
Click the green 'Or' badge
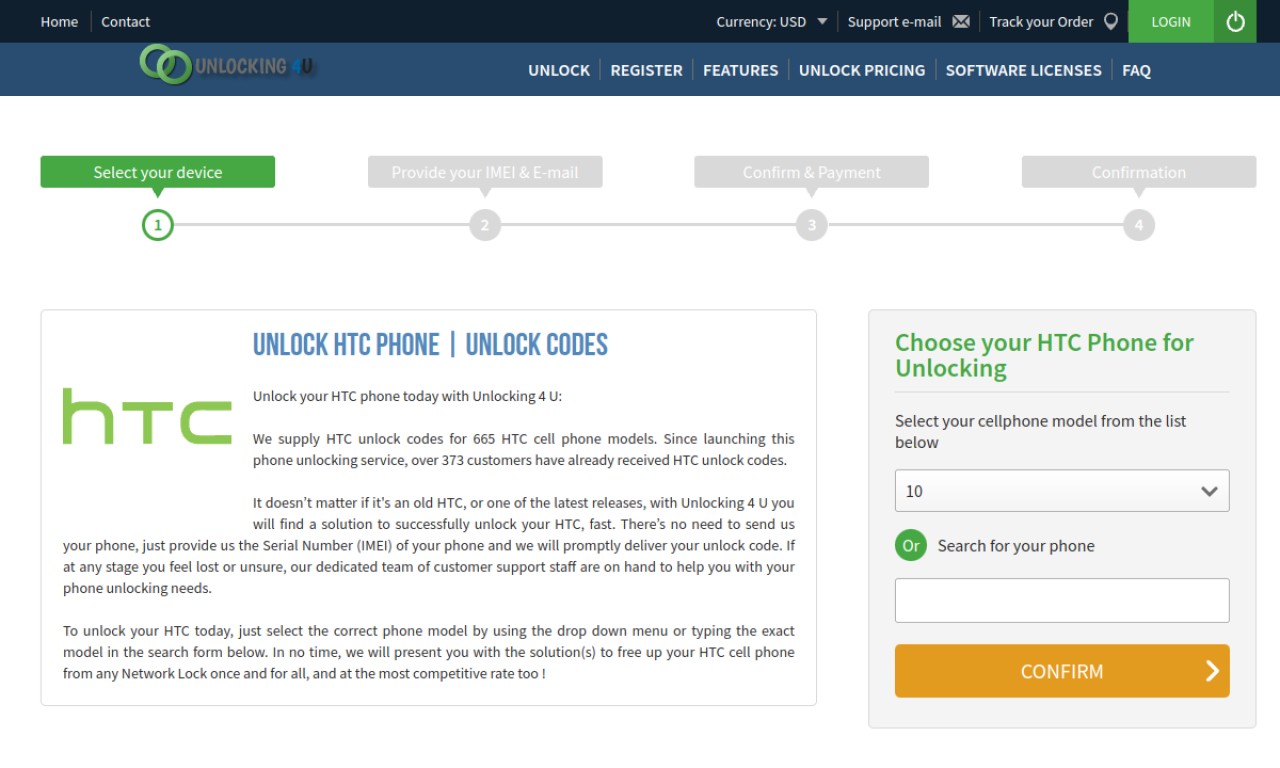pos(911,546)
